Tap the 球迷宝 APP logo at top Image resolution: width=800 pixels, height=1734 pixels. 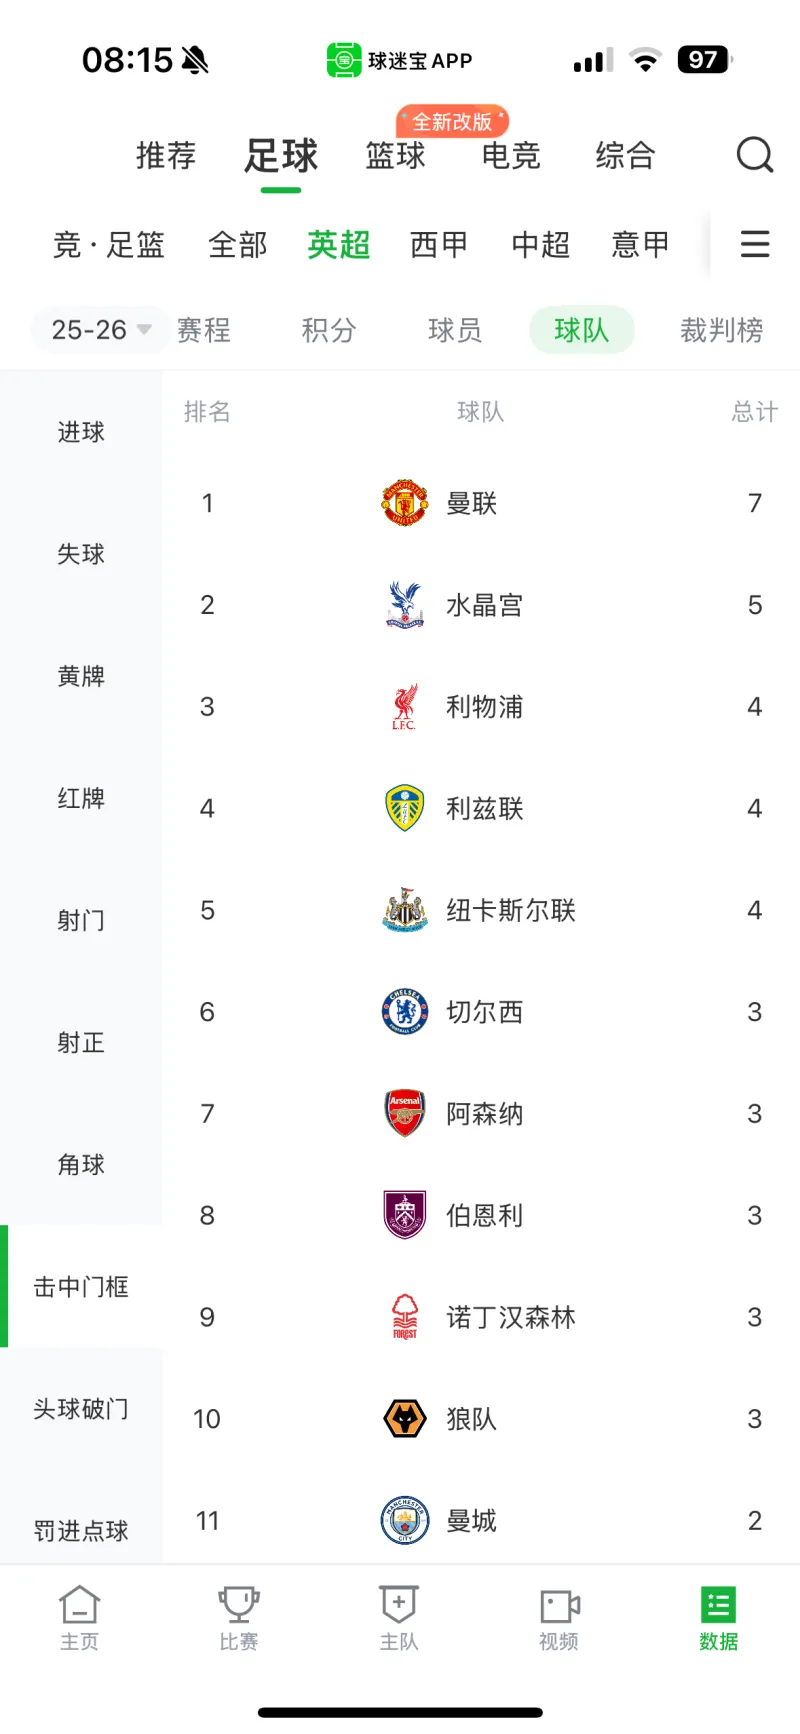coord(344,60)
